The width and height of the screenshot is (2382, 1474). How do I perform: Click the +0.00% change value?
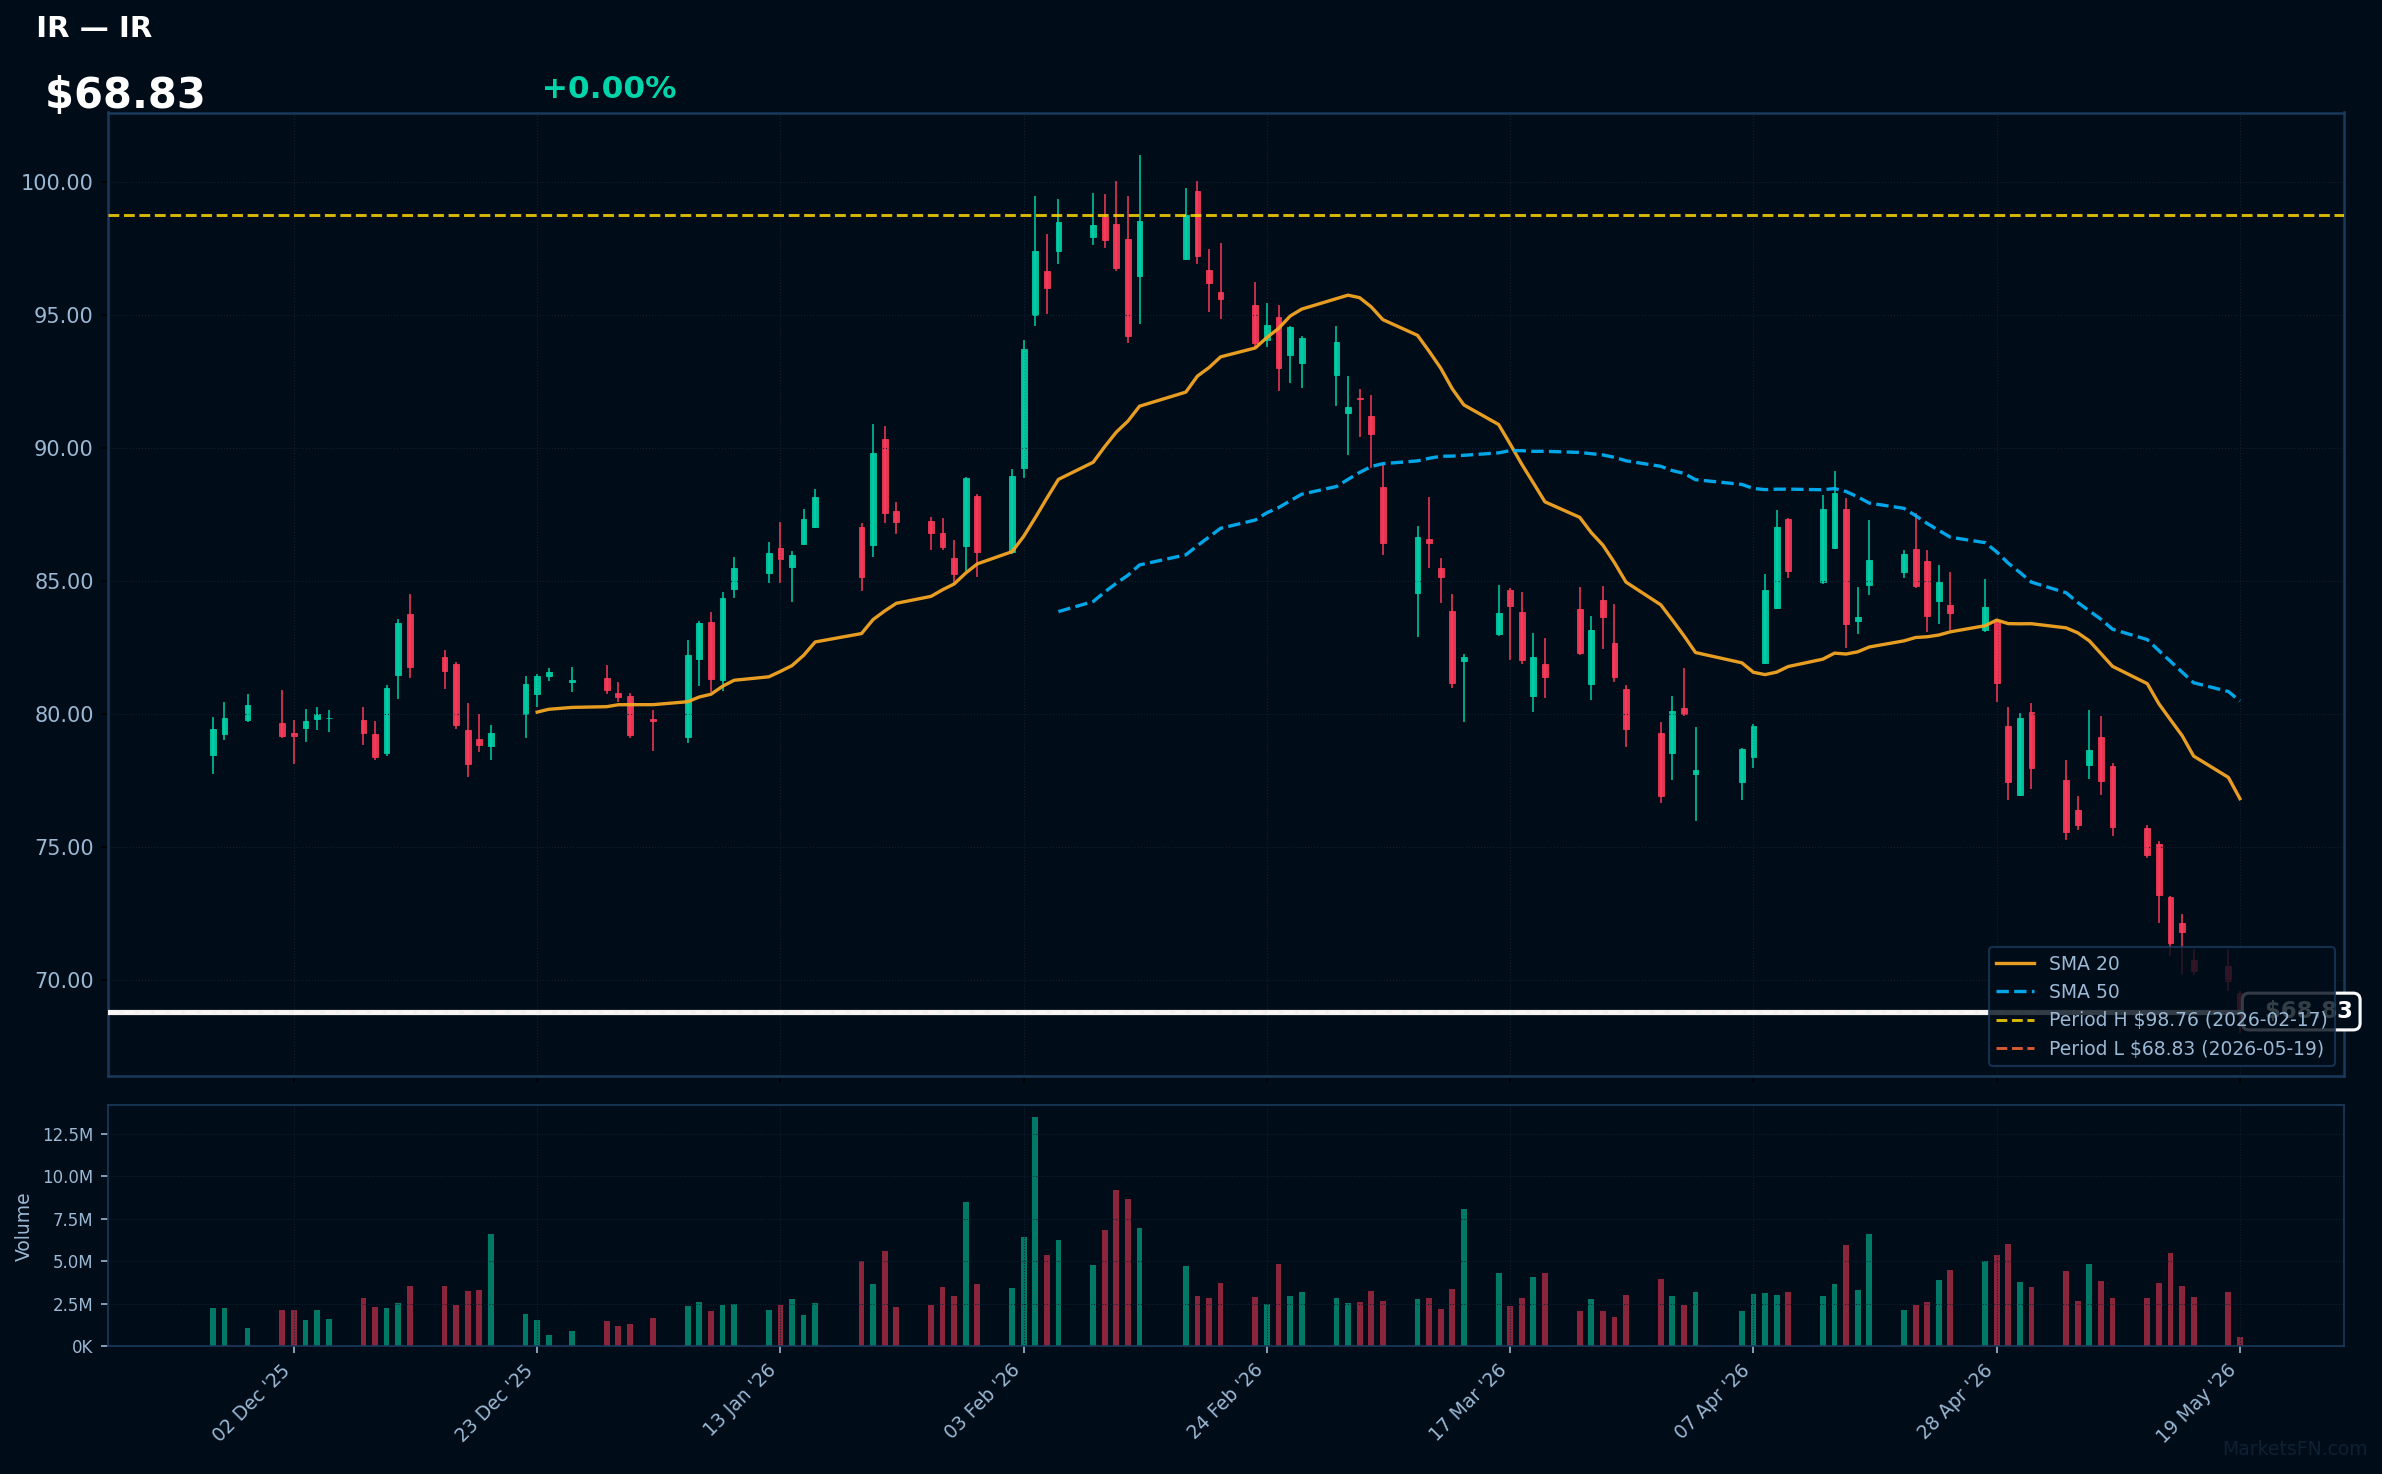(x=609, y=88)
